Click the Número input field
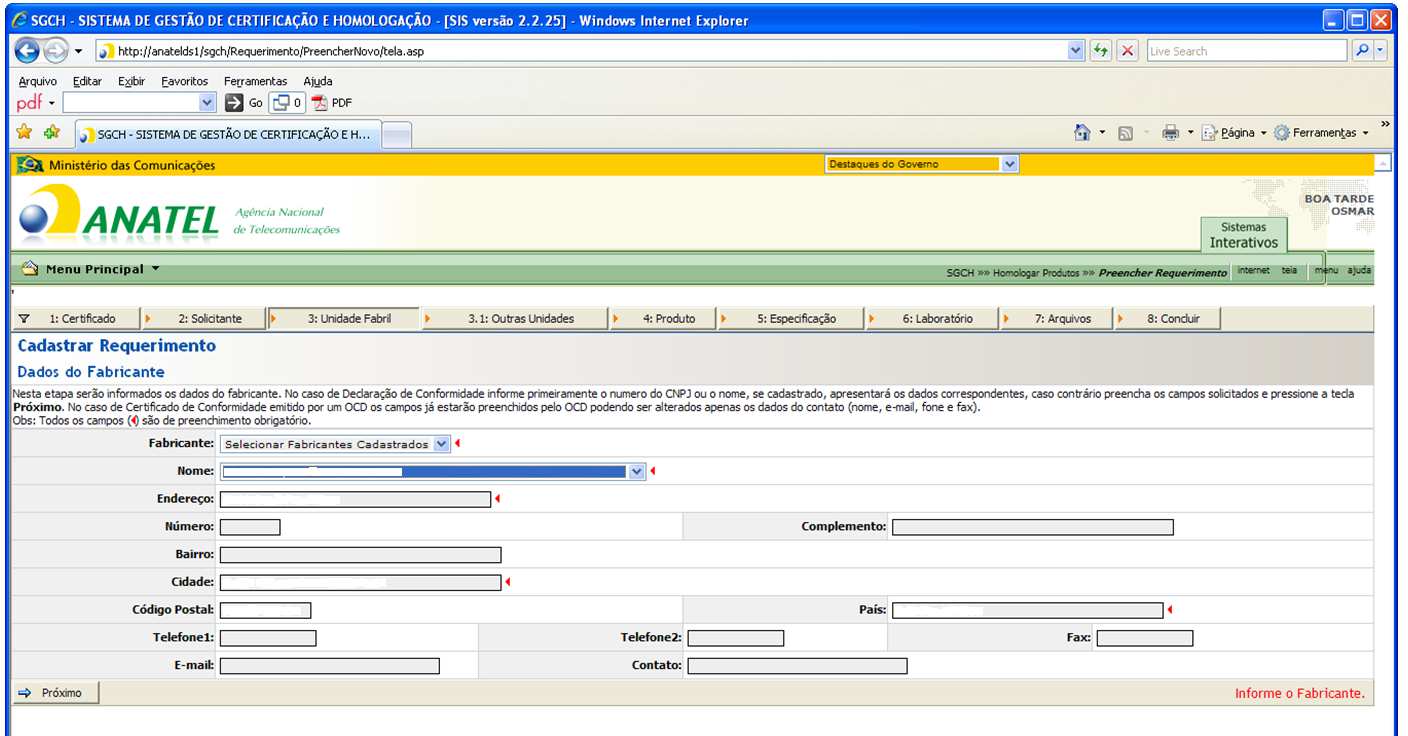This screenshot has height=736, width=1408. click(x=250, y=527)
